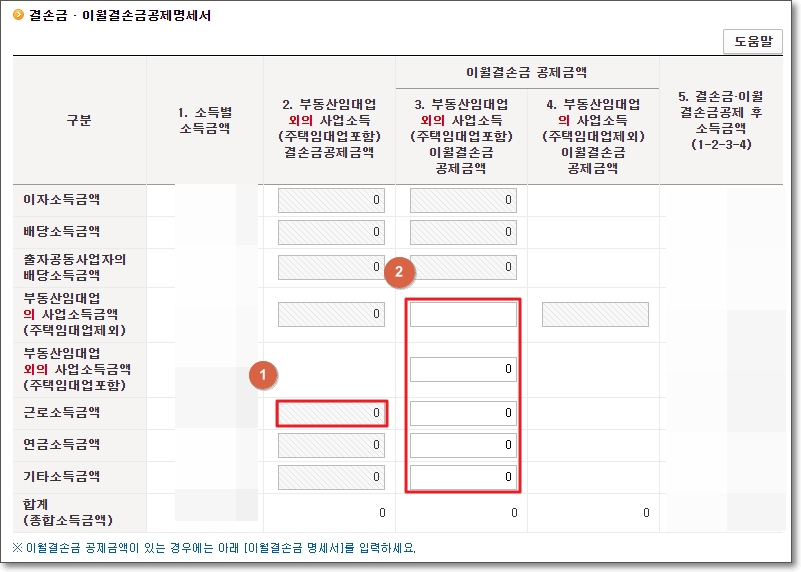Select column 2 field for 출자공동사업자의 배당소득금액

tap(331, 267)
